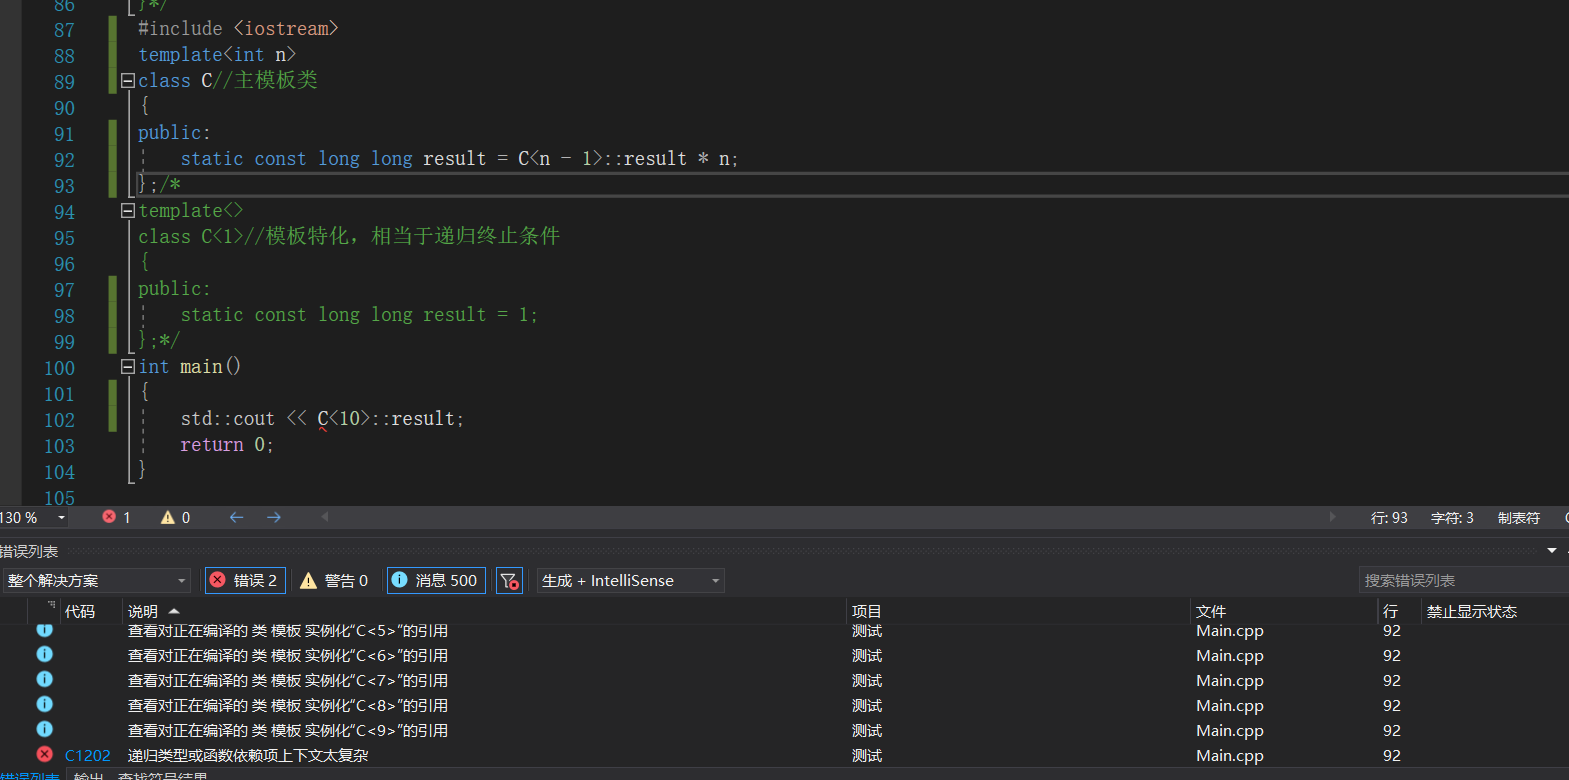
Task: Navigate backward with the left arrow
Action: 236,517
